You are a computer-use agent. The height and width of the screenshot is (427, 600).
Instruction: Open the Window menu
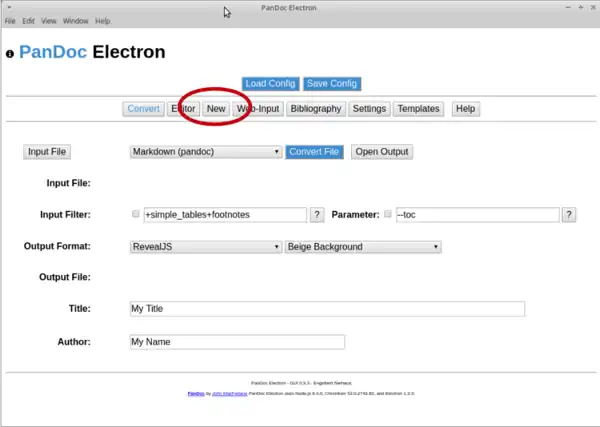[75, 21]
